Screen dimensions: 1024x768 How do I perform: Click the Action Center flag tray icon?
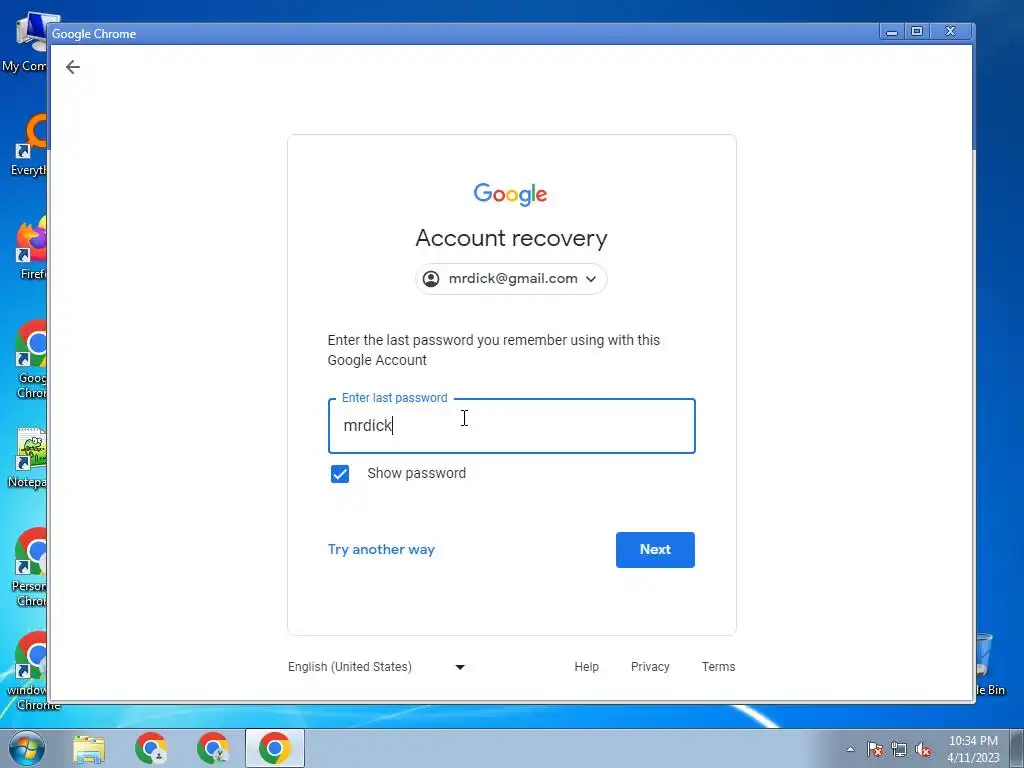pyautogui.click(x=875, y=749)
